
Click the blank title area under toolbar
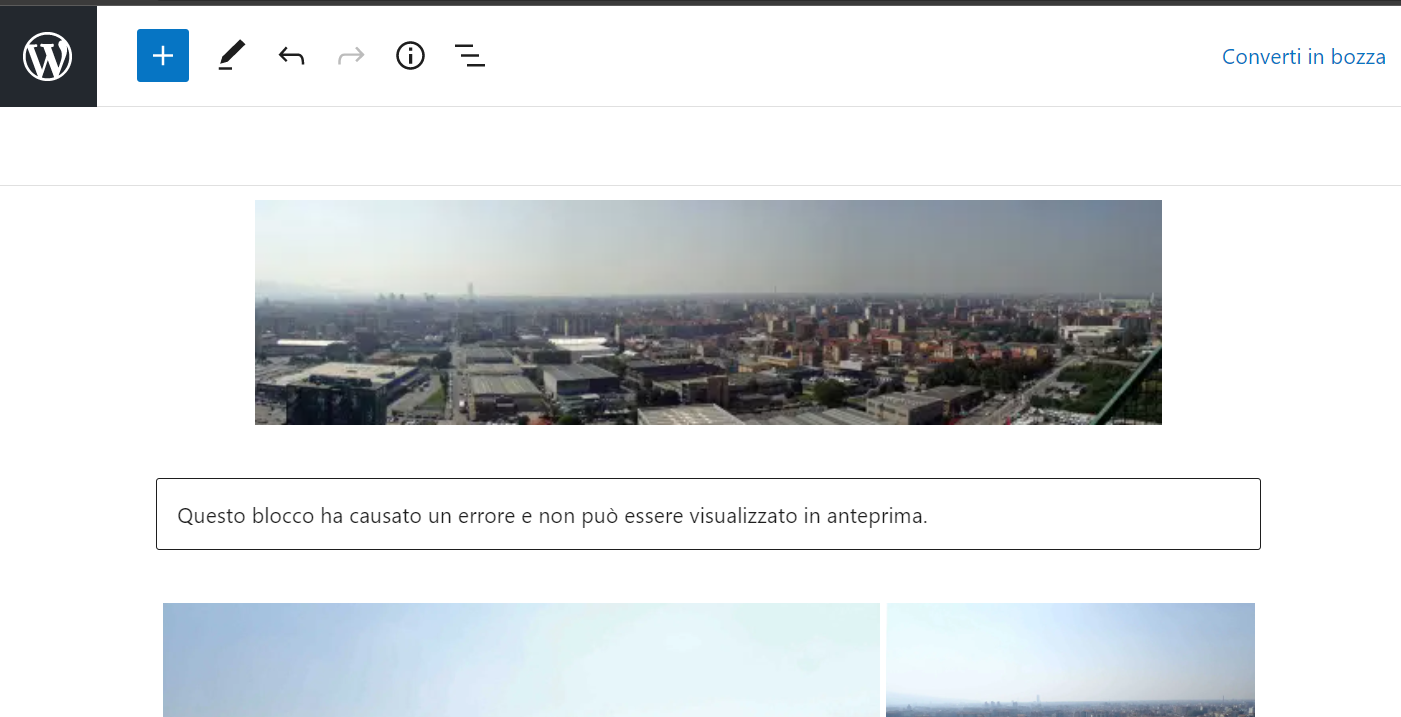tap(700, 146)
